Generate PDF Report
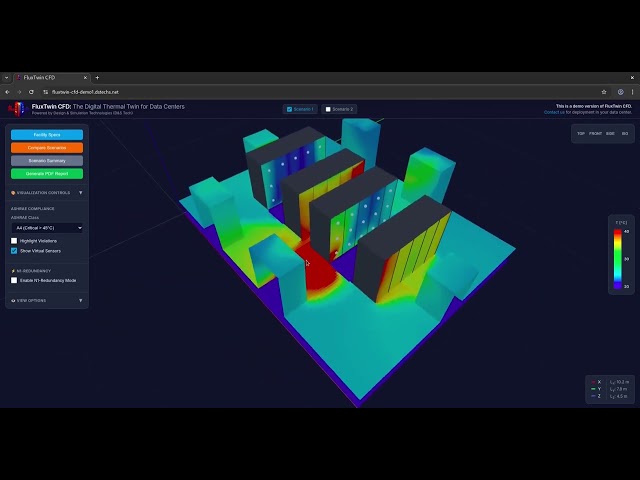Screen dimensions: 640x480 [x=47, y=174]
